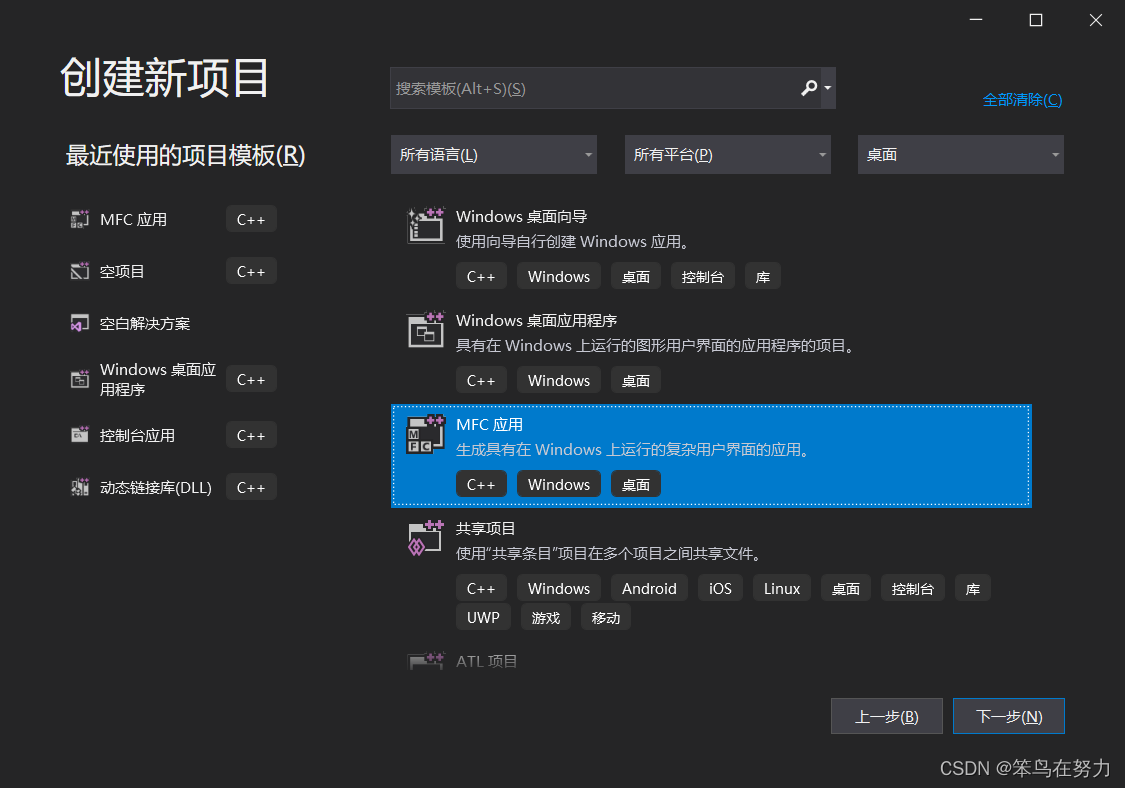Click the search magnifier icon
Image resolution: width=1125 pixels, height=788 pixels.
click(809, 88)
